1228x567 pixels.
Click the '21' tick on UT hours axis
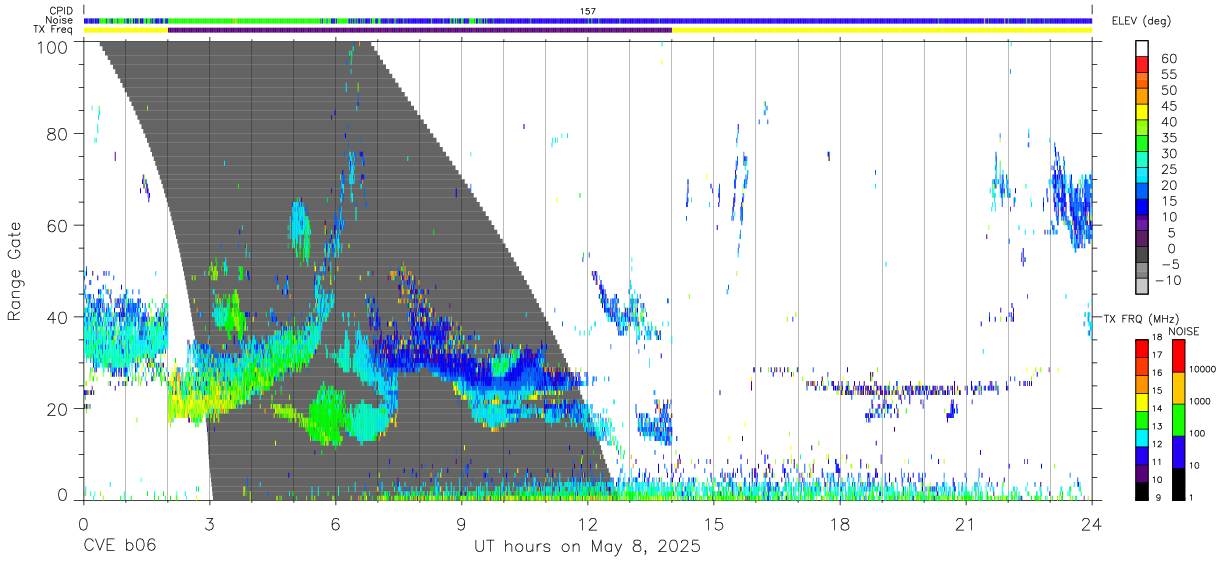coord(966,523)
